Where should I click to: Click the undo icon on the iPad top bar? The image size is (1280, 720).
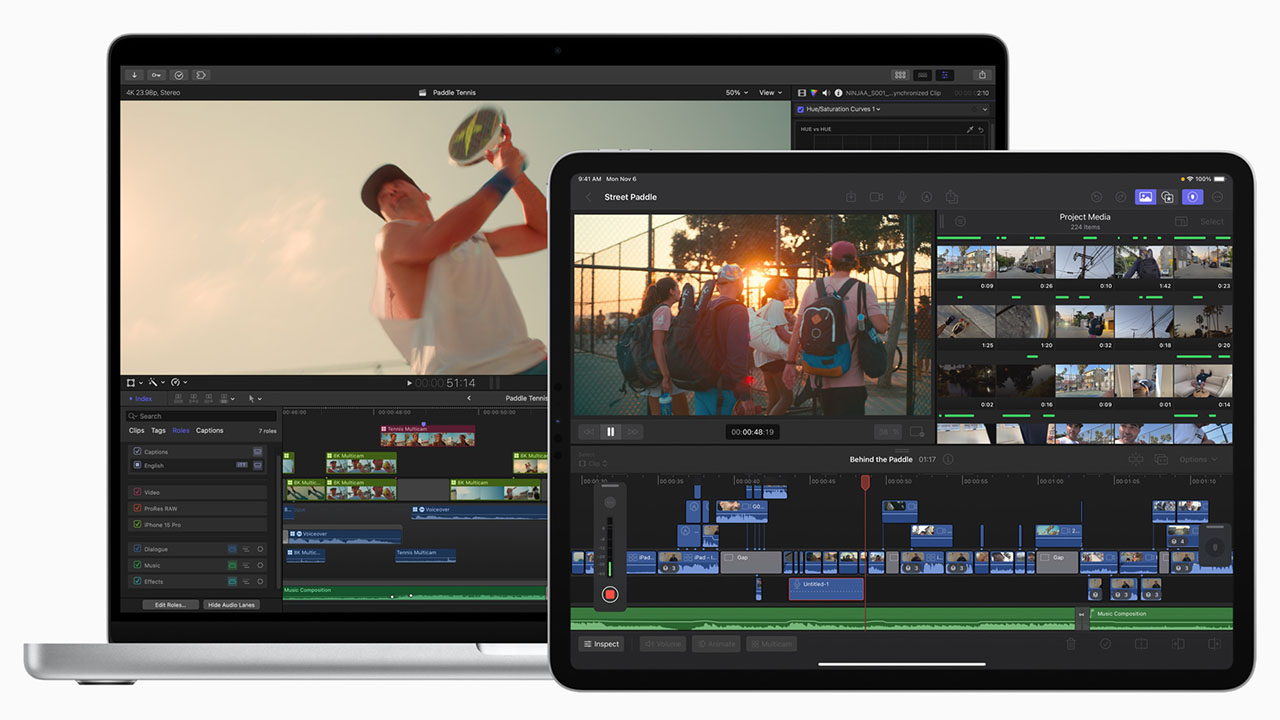click(1096, 197)
